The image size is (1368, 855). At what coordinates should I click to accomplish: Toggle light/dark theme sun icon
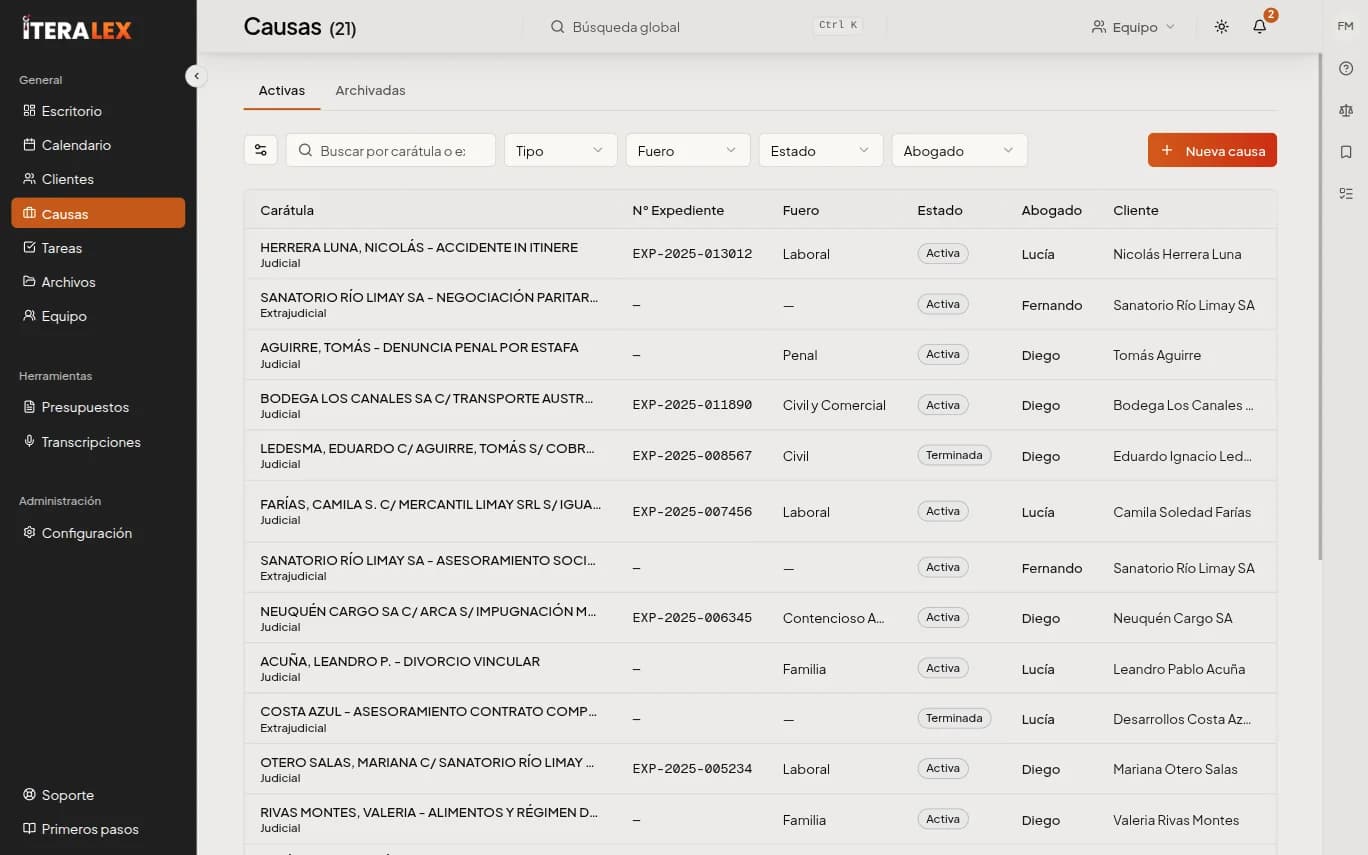[1221, 27]
